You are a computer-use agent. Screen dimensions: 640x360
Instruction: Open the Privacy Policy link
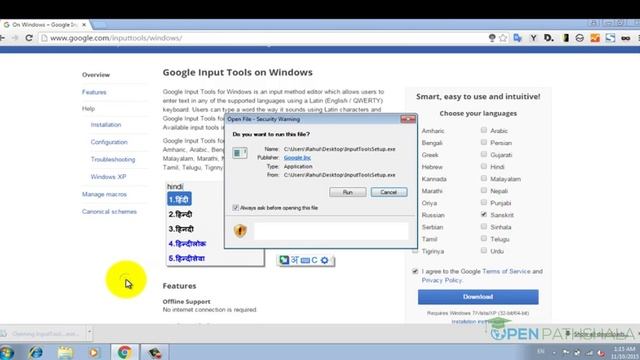coord(442,280)
